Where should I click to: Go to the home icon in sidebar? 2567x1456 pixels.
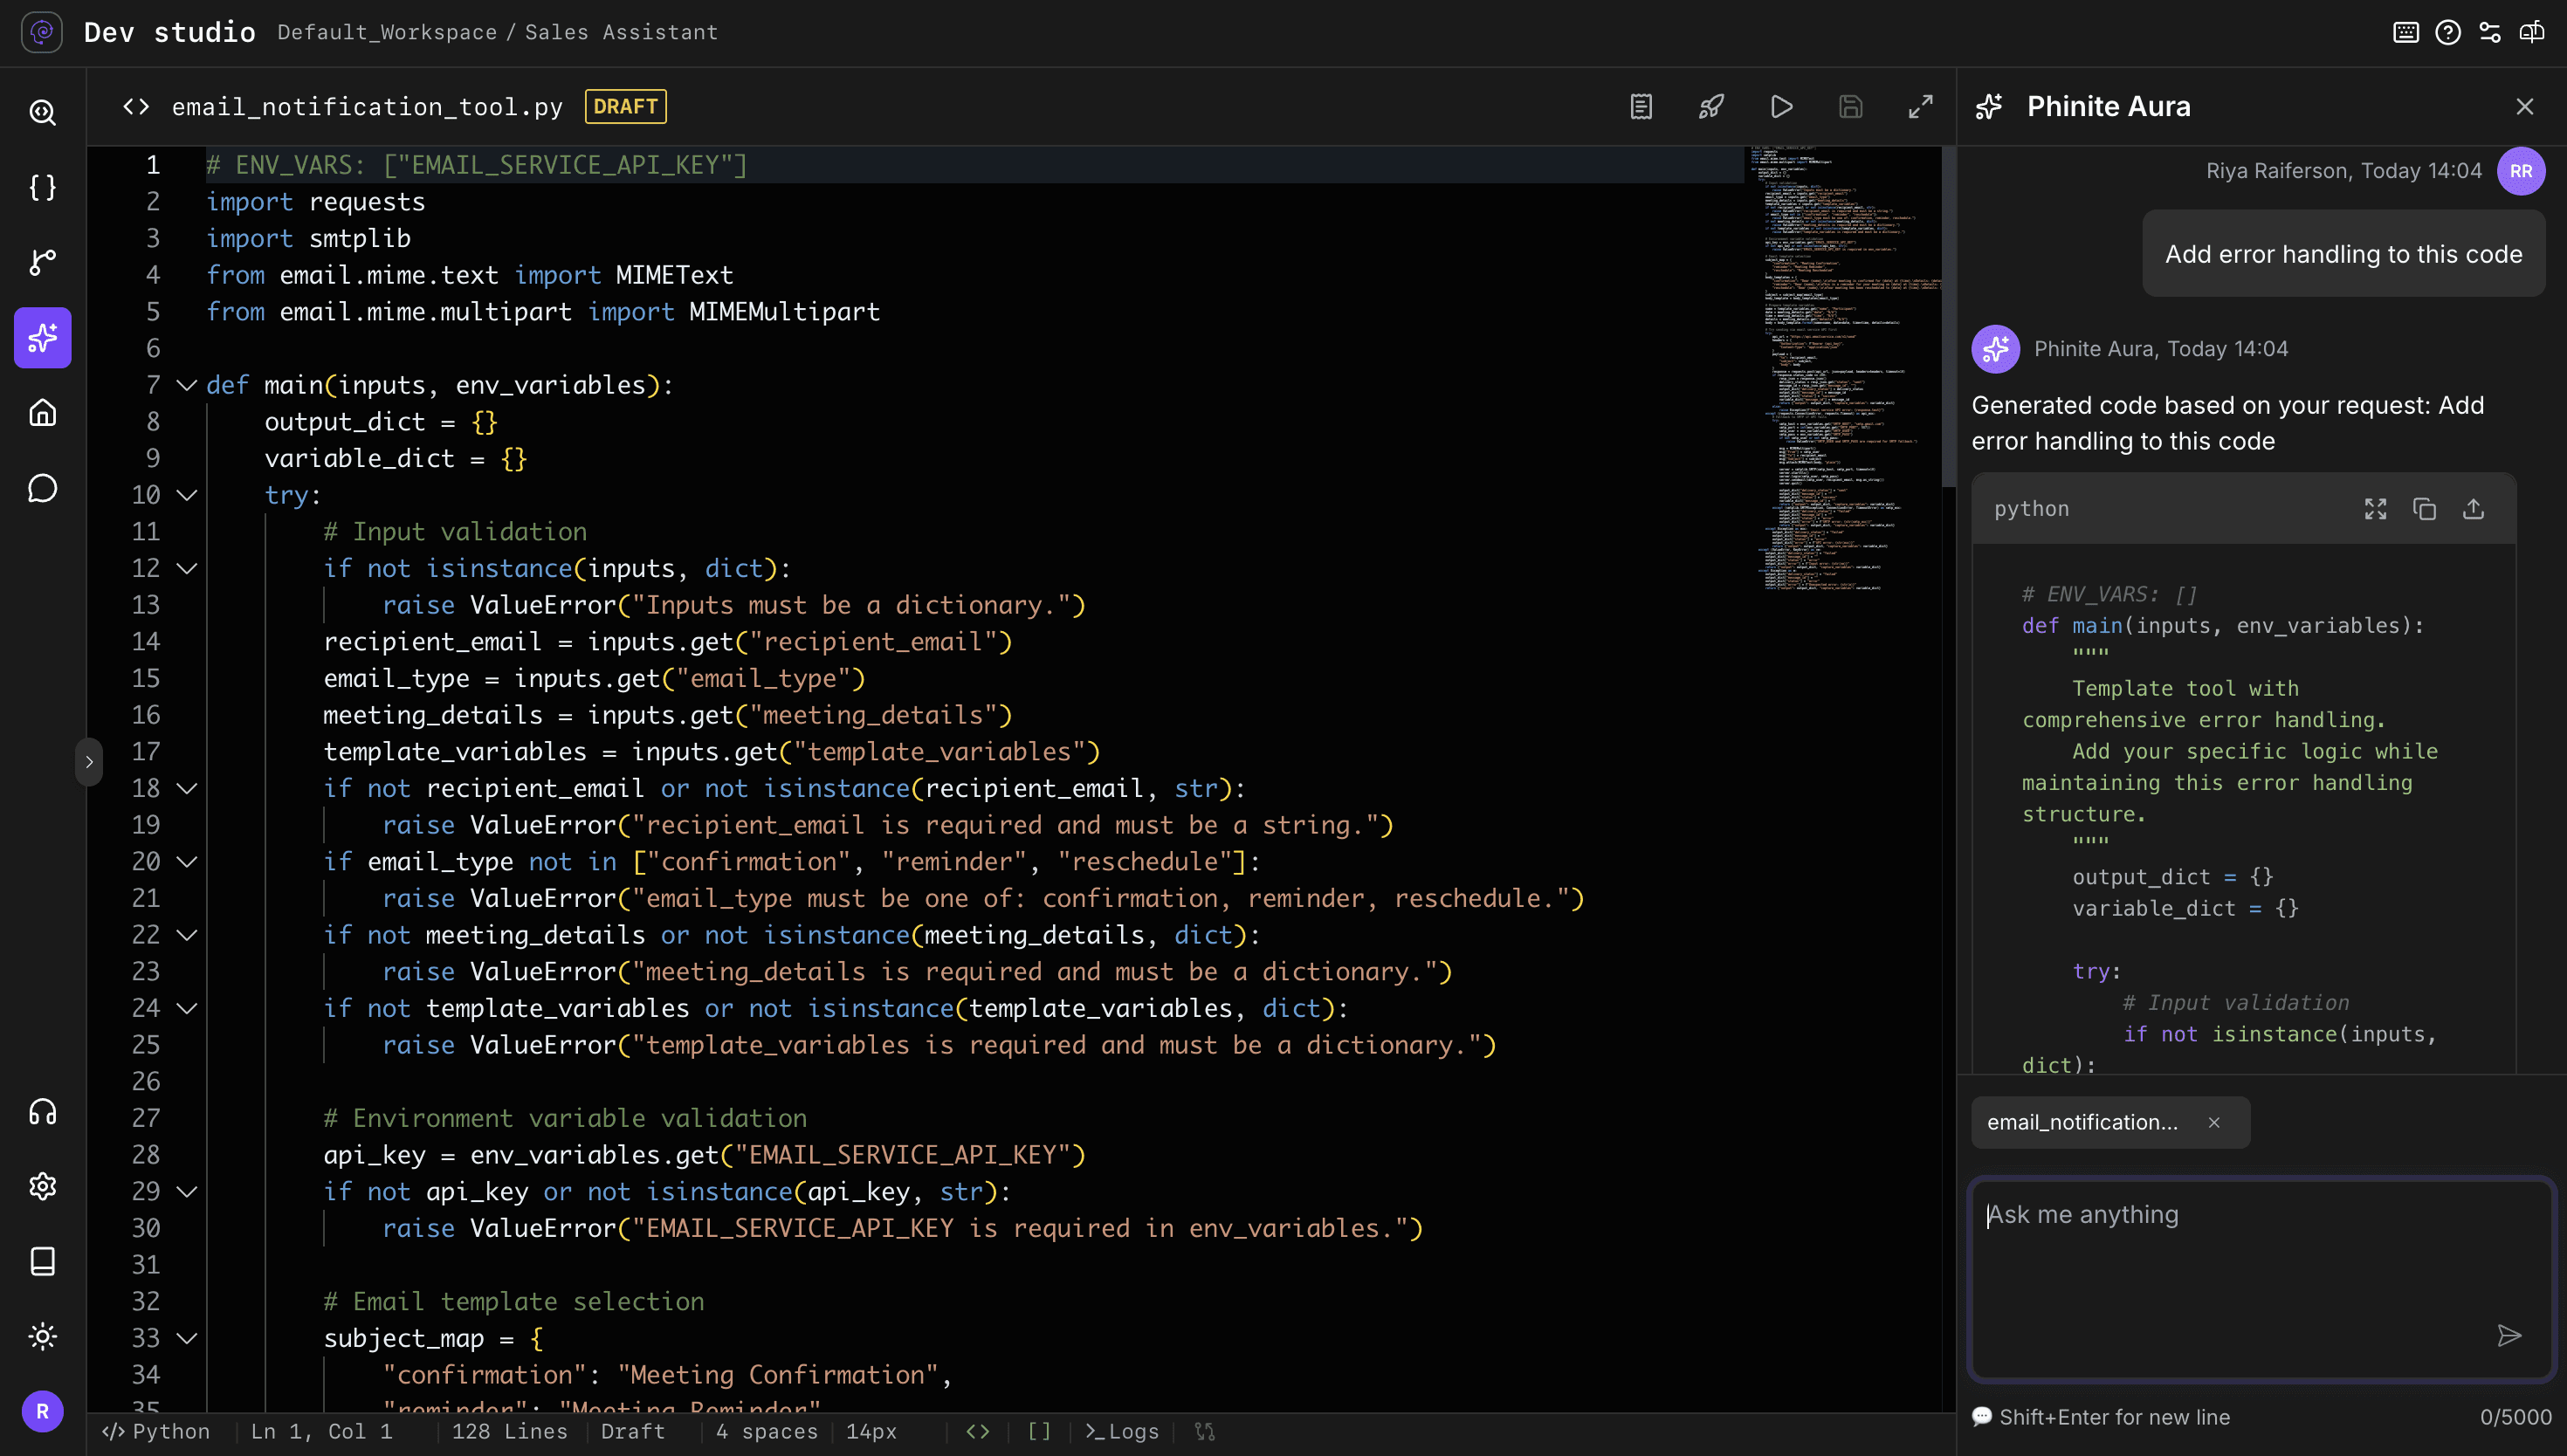(x=43, y=413)
